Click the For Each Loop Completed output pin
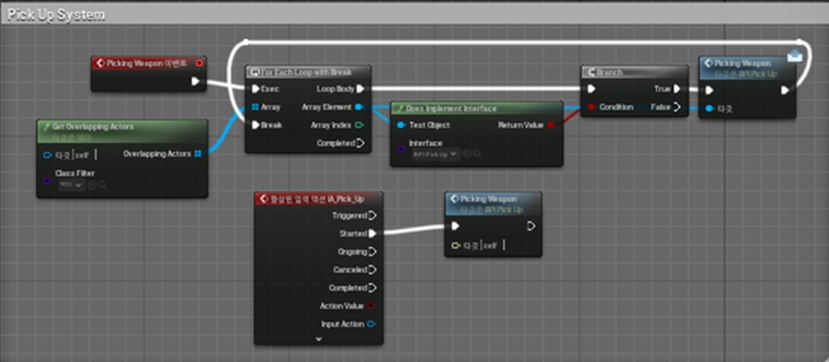The height and width of the screenshot is (362, 829). (361, 143)
